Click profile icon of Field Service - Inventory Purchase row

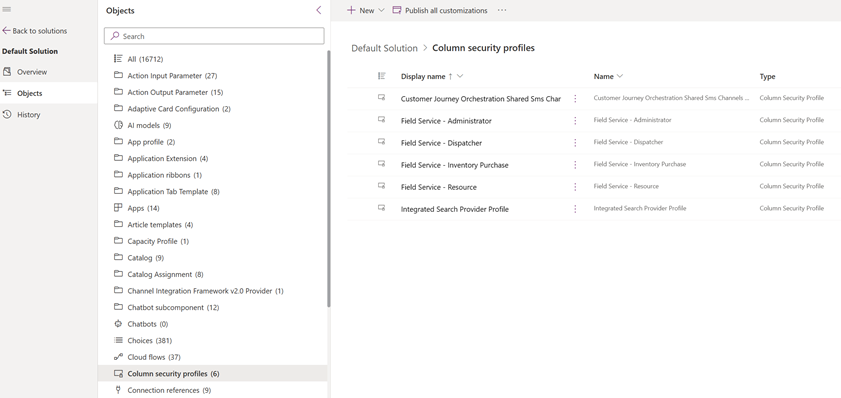[x=381, y=164]
